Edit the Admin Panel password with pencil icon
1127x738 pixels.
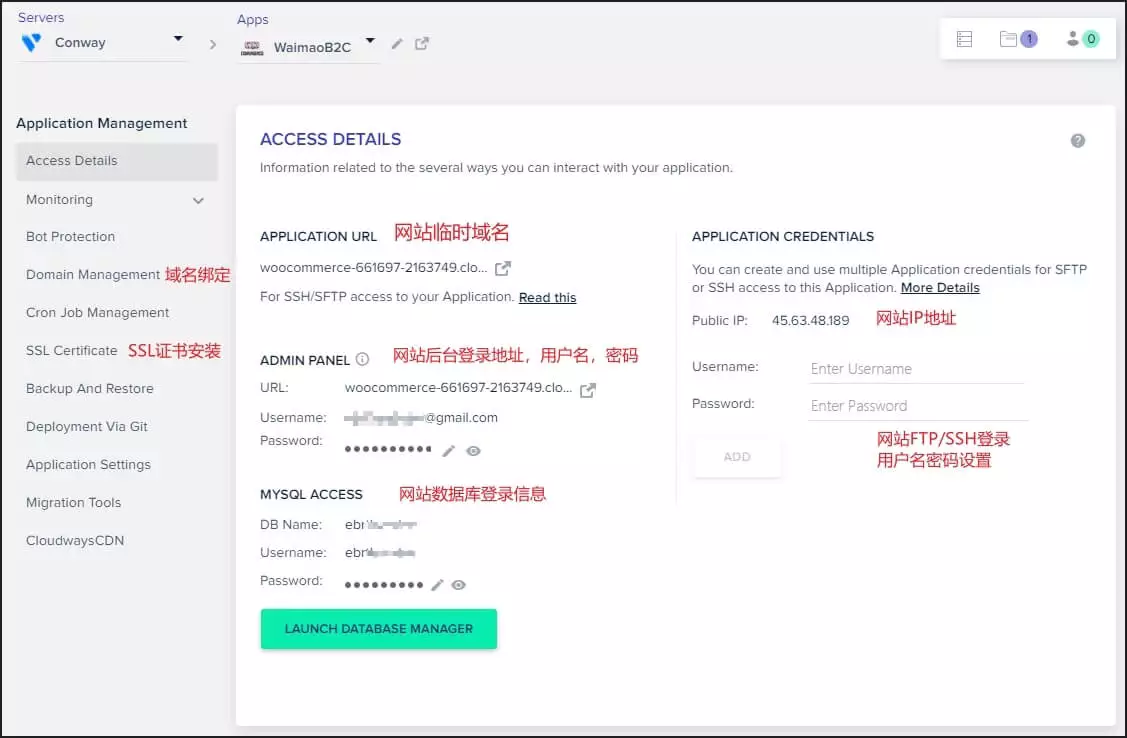point(449,451)
